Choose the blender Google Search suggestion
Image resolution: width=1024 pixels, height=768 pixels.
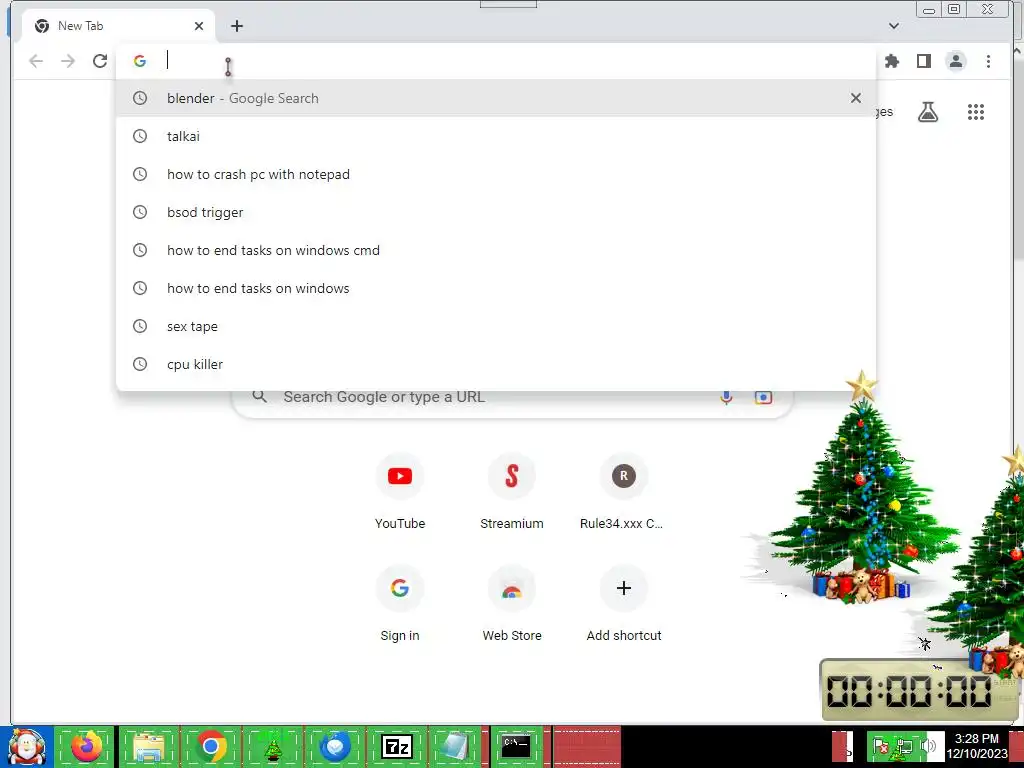(496, 98)
